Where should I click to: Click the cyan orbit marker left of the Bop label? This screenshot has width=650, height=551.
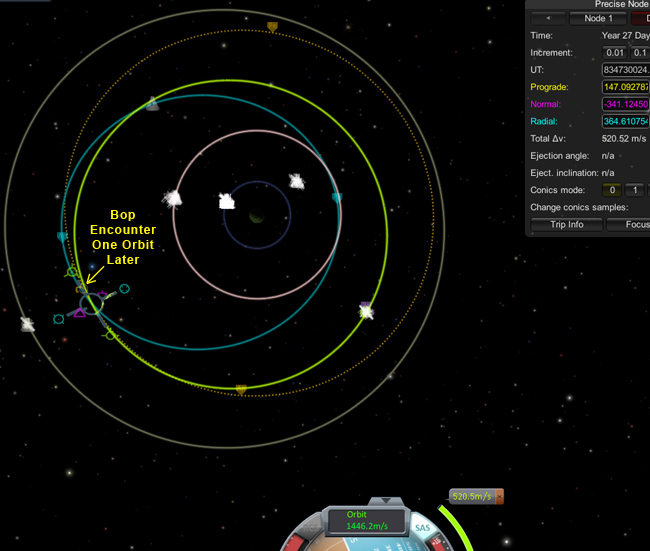62,237
